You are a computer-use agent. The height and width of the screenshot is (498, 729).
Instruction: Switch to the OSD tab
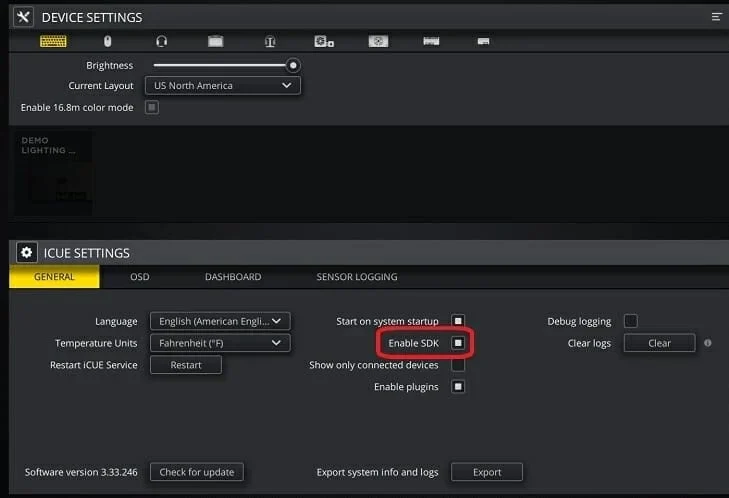pyautogui.click(x=139, y=277)
